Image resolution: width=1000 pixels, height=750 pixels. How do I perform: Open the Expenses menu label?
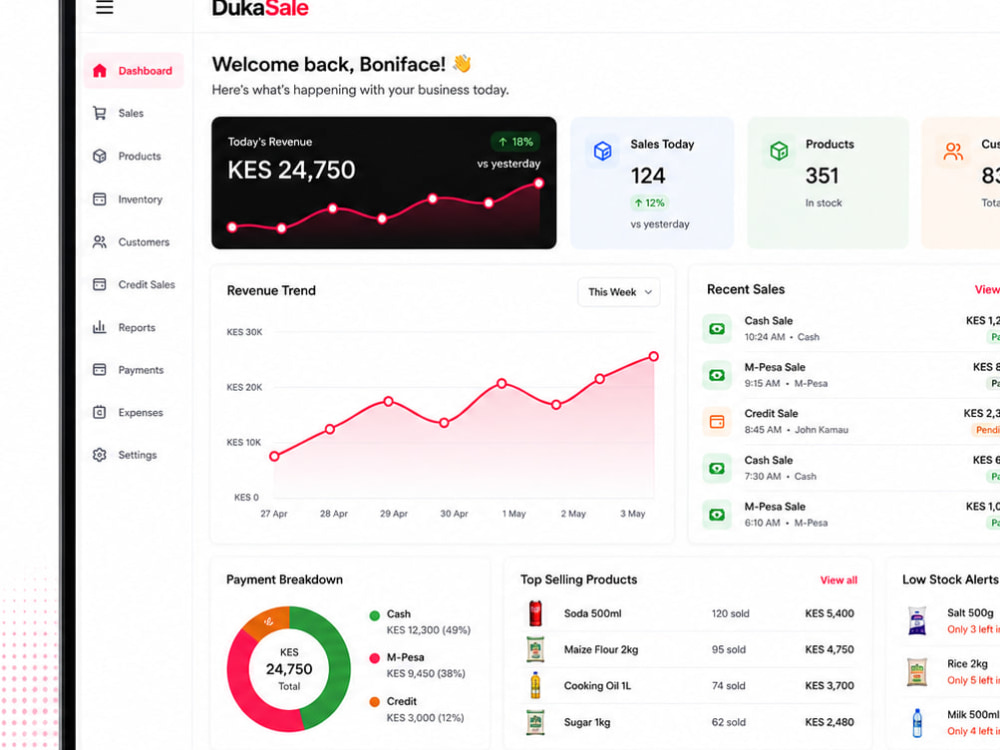tap(140, 412)
